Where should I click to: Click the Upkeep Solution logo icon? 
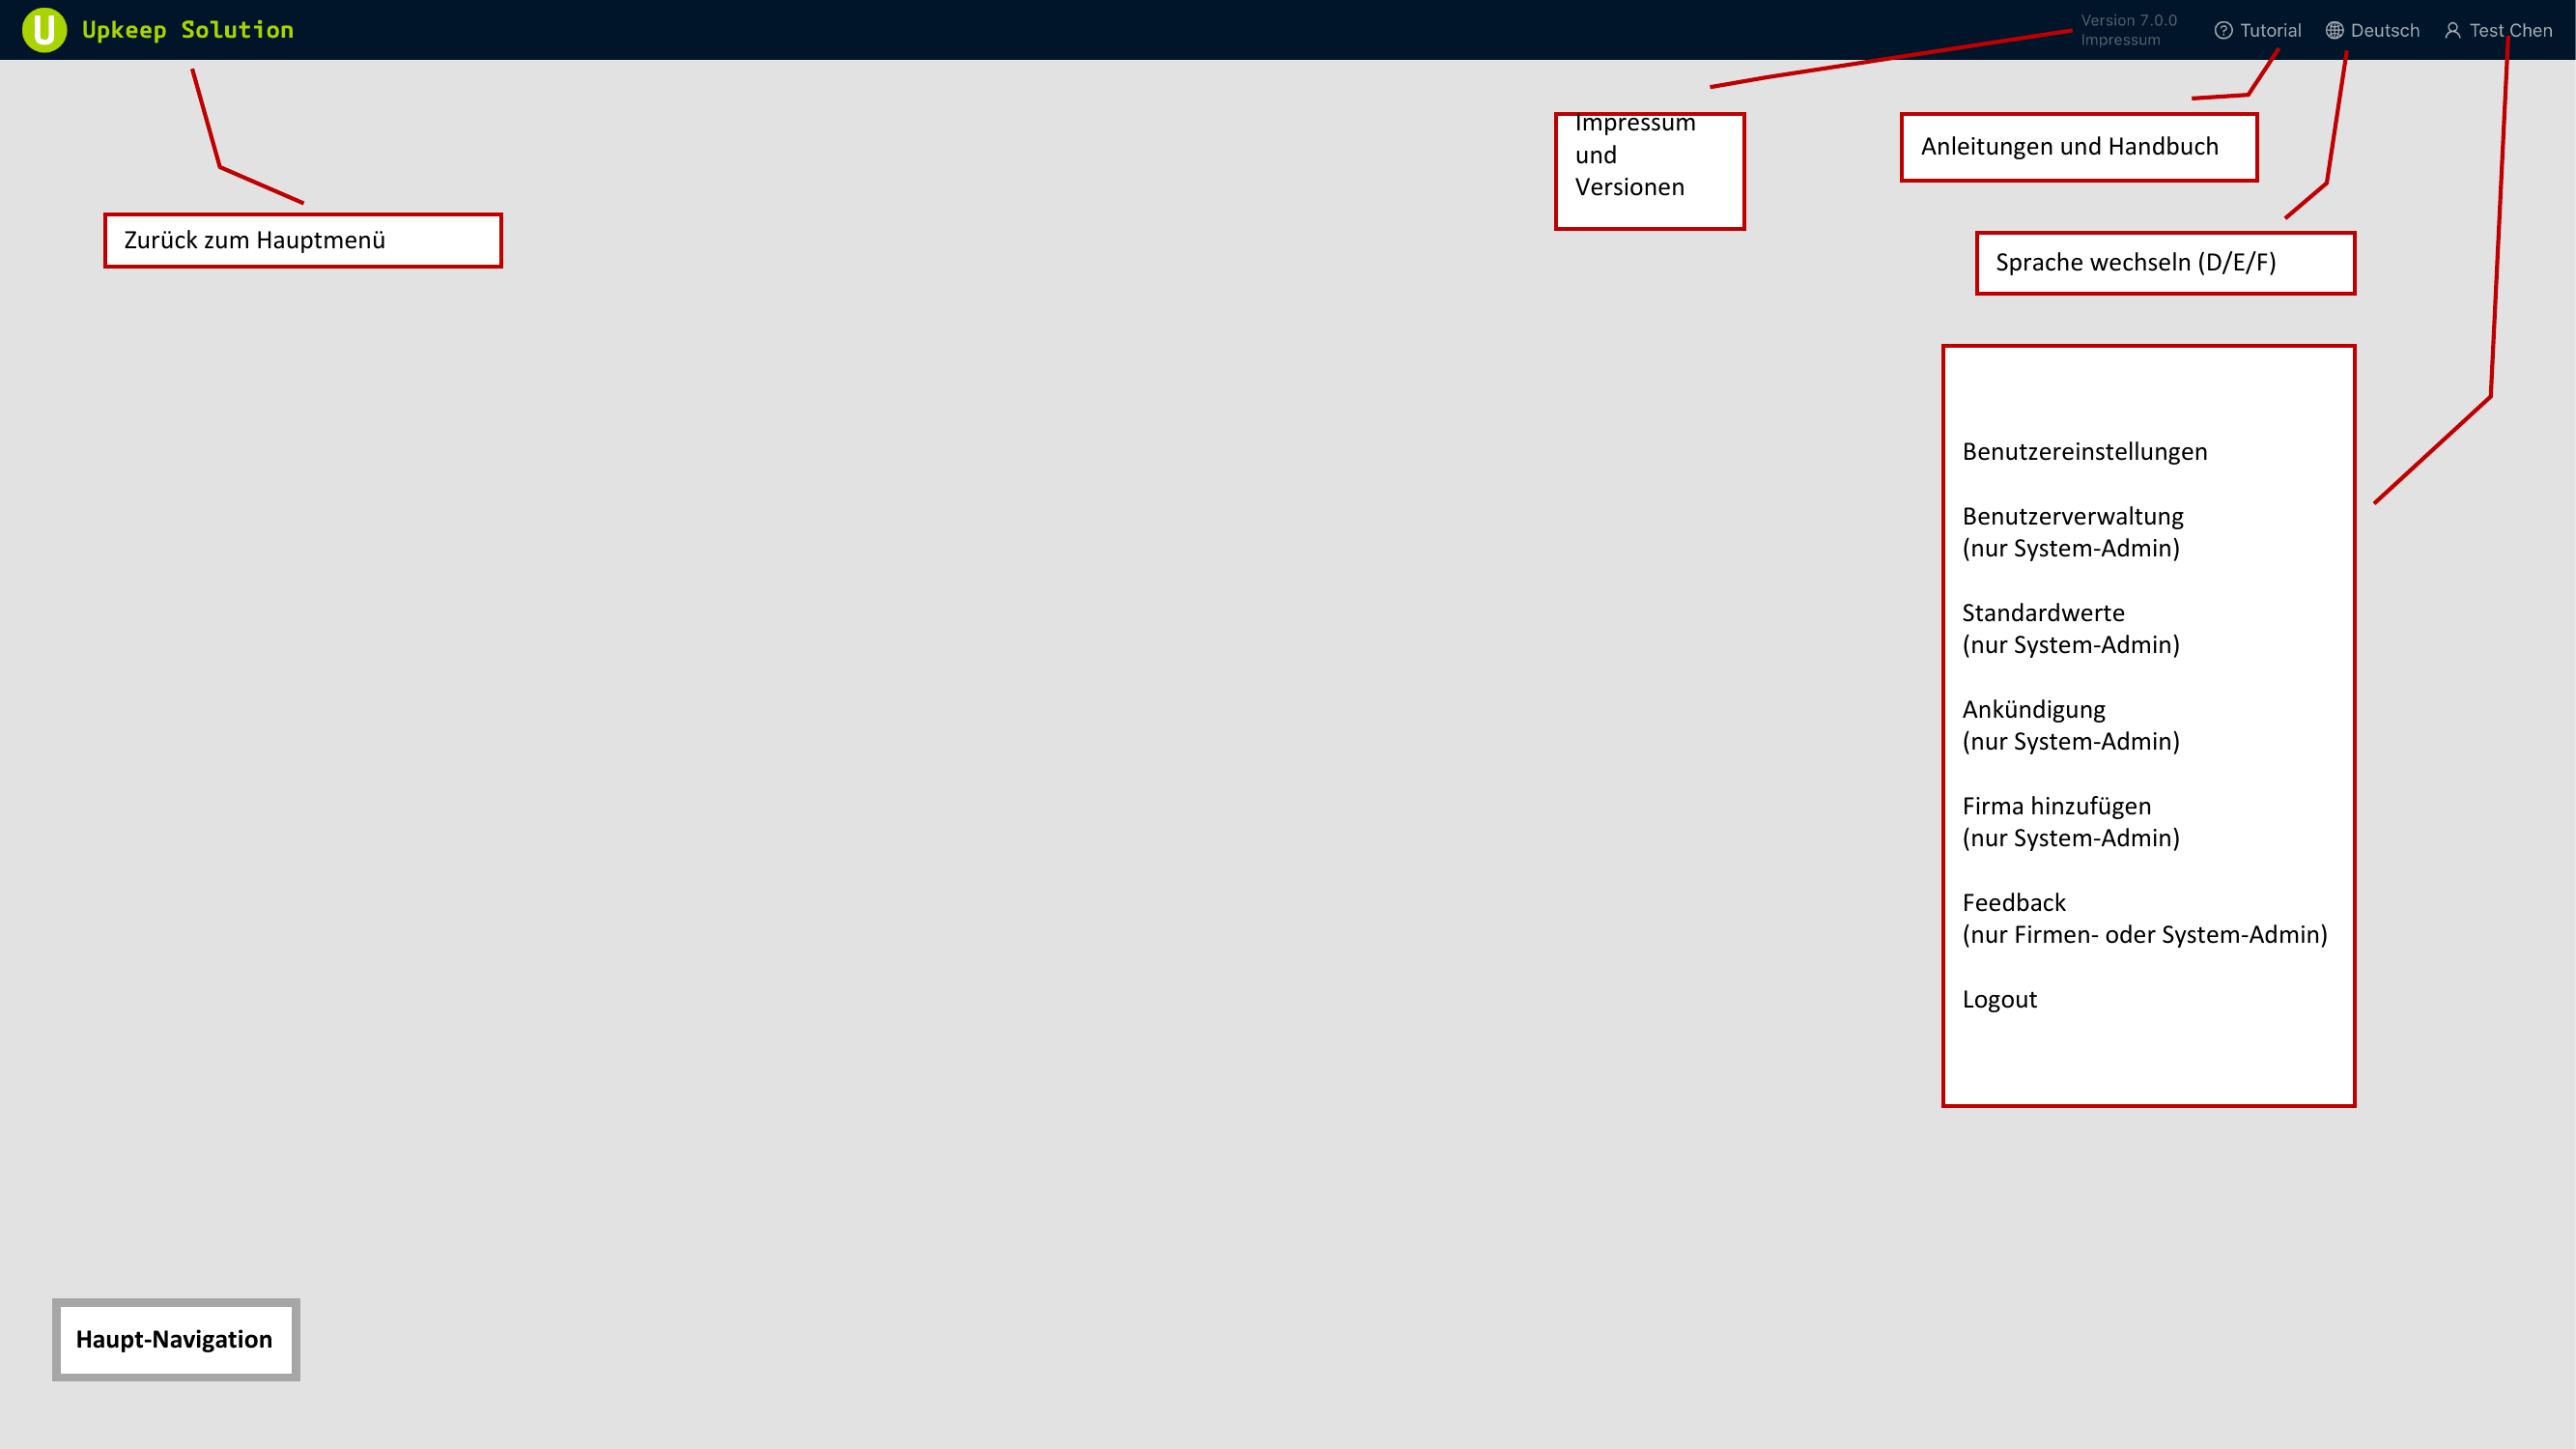[43, 29]
